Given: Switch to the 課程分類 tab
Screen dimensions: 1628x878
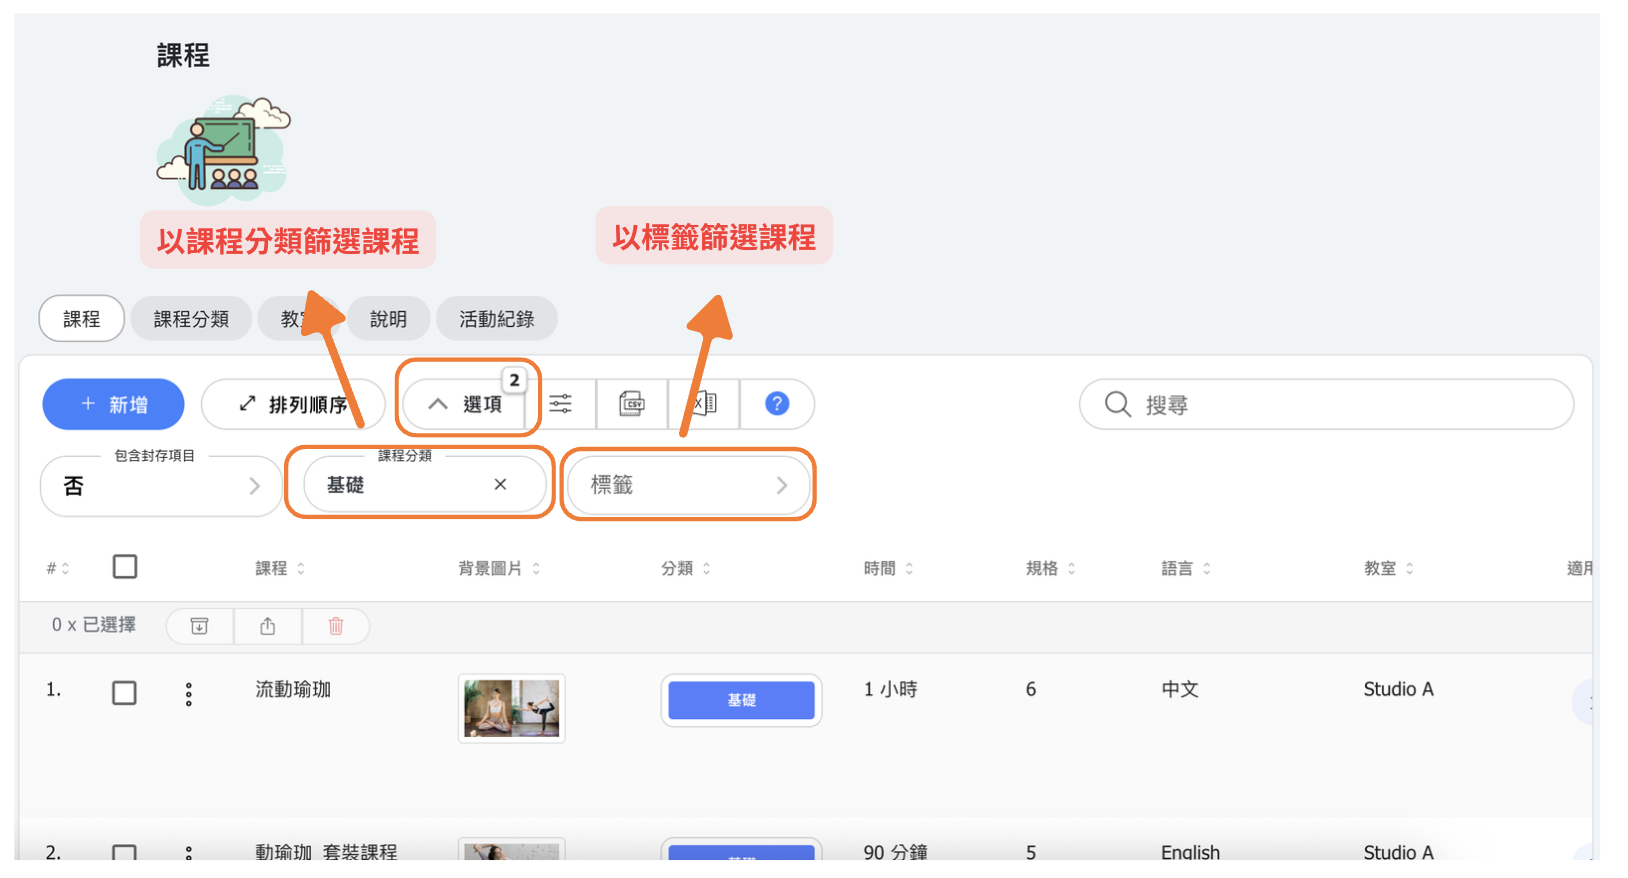Looking at the screenshot, I should (191, 319).
